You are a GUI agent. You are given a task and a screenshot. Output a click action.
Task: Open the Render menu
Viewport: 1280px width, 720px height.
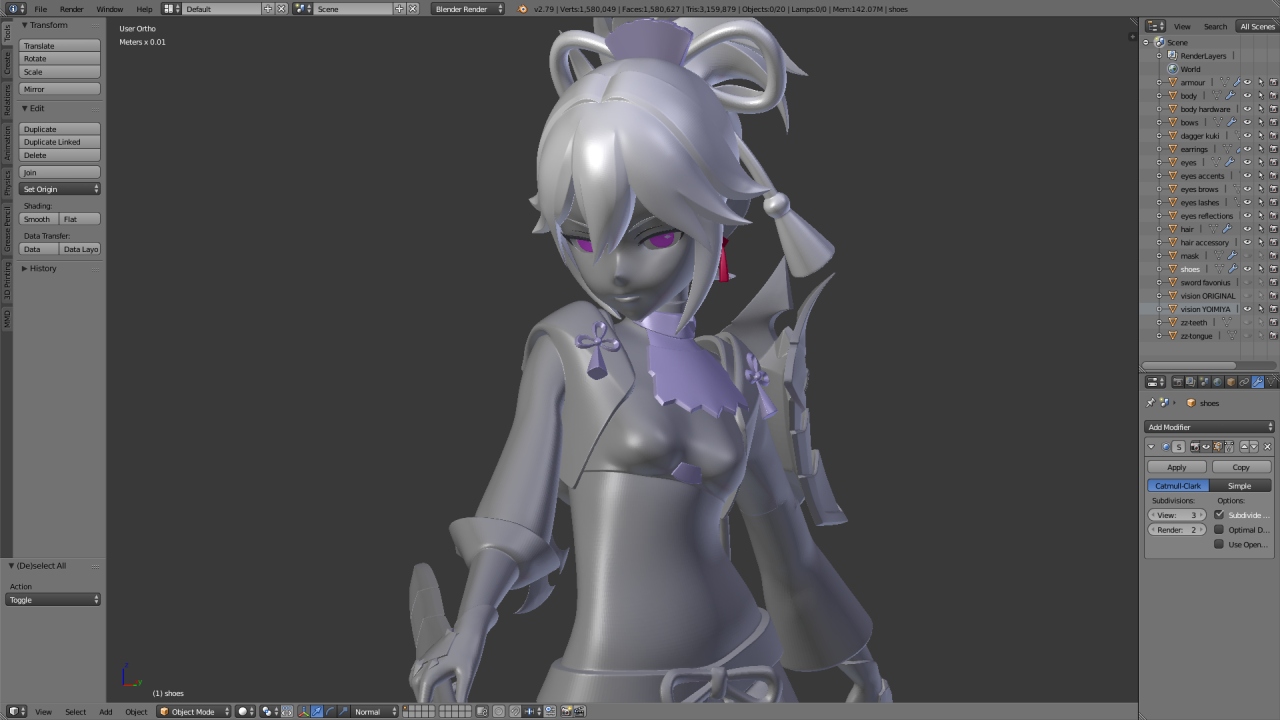coord(72,9)
